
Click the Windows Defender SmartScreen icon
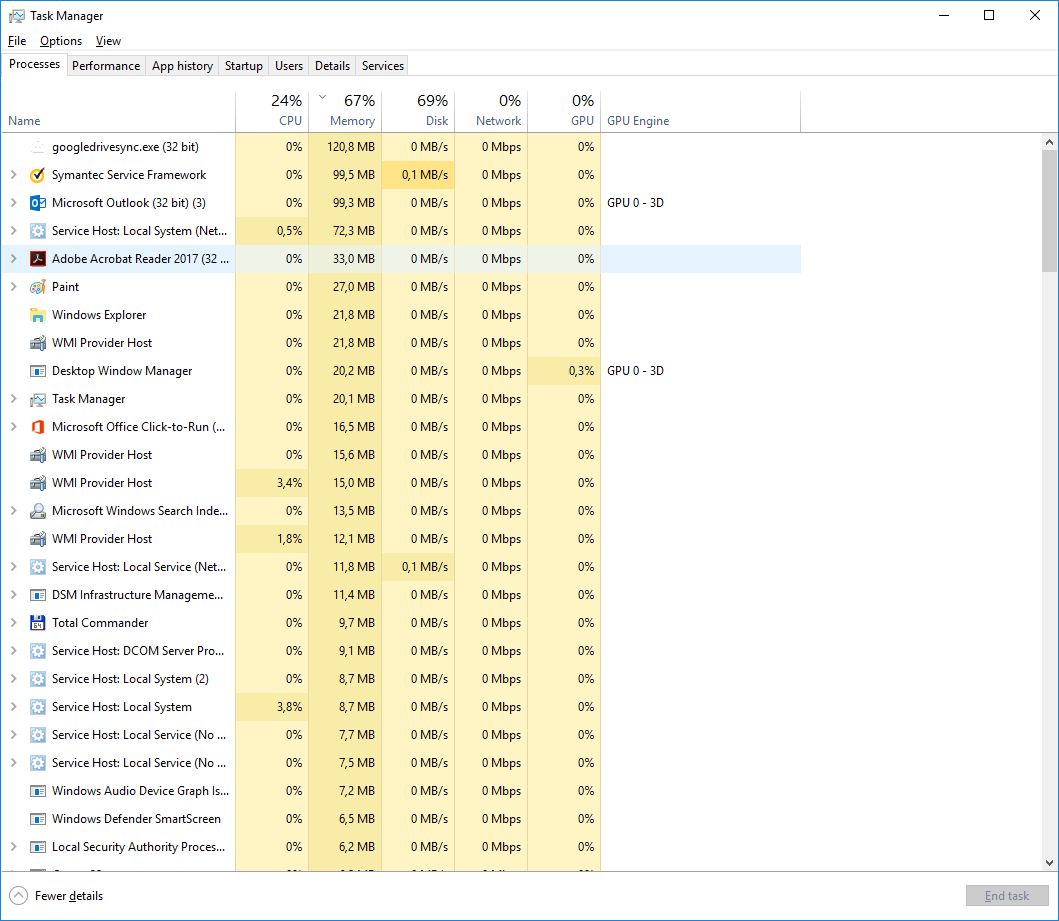point(38,819)
